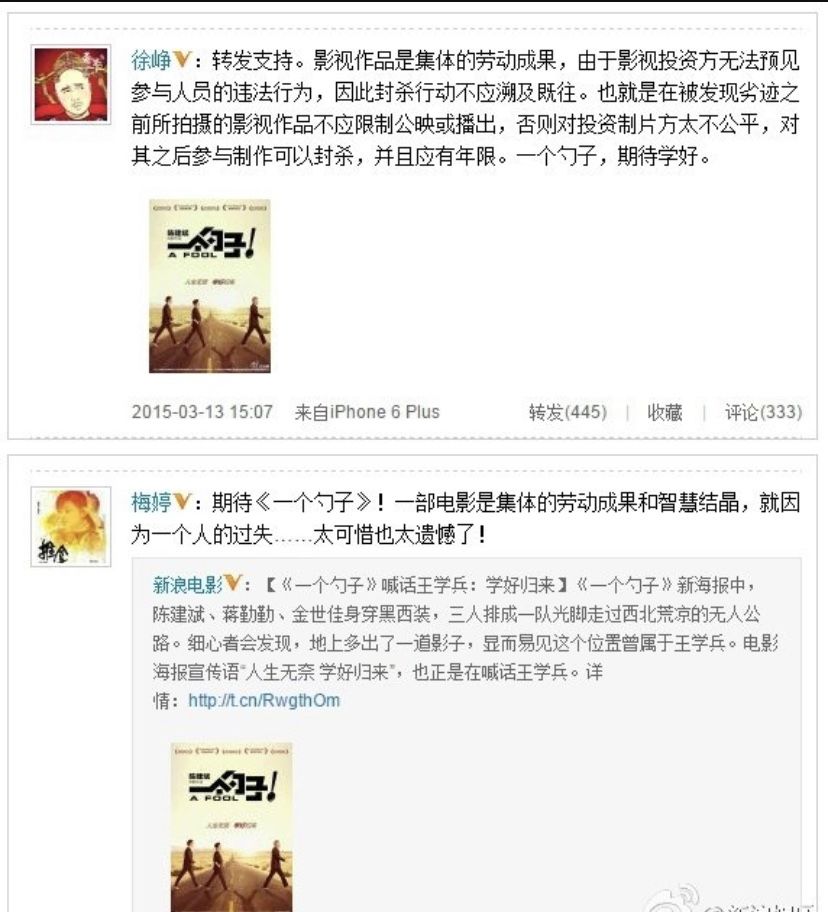Click the 梅婷 username link
The image size is (828, 912).
pyautogui.click(x=151, y=502)
